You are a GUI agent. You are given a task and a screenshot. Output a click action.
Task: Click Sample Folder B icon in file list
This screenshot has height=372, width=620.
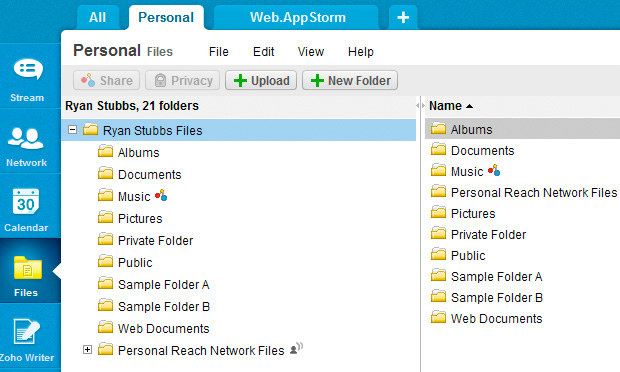pyautogui.click(x=438, y=296)
